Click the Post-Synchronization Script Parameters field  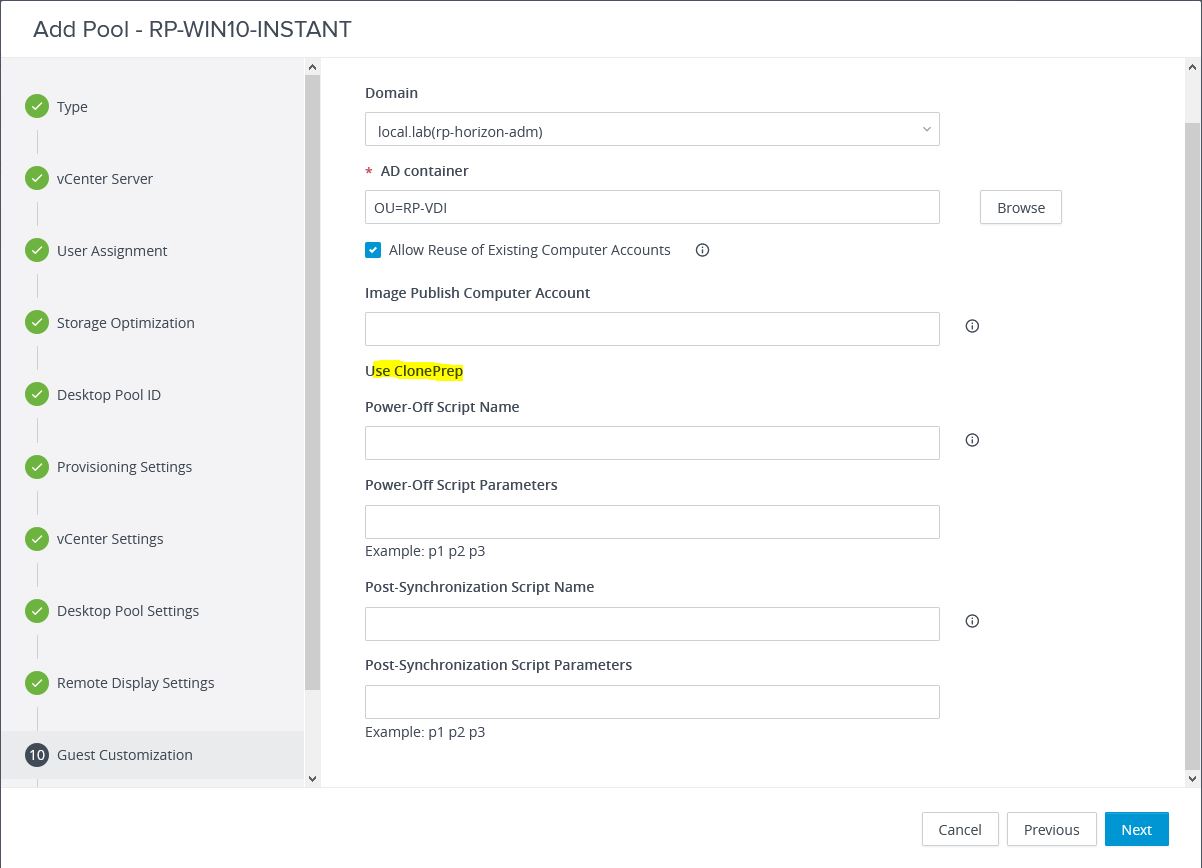pyautogui.click(x=652, y=702)
